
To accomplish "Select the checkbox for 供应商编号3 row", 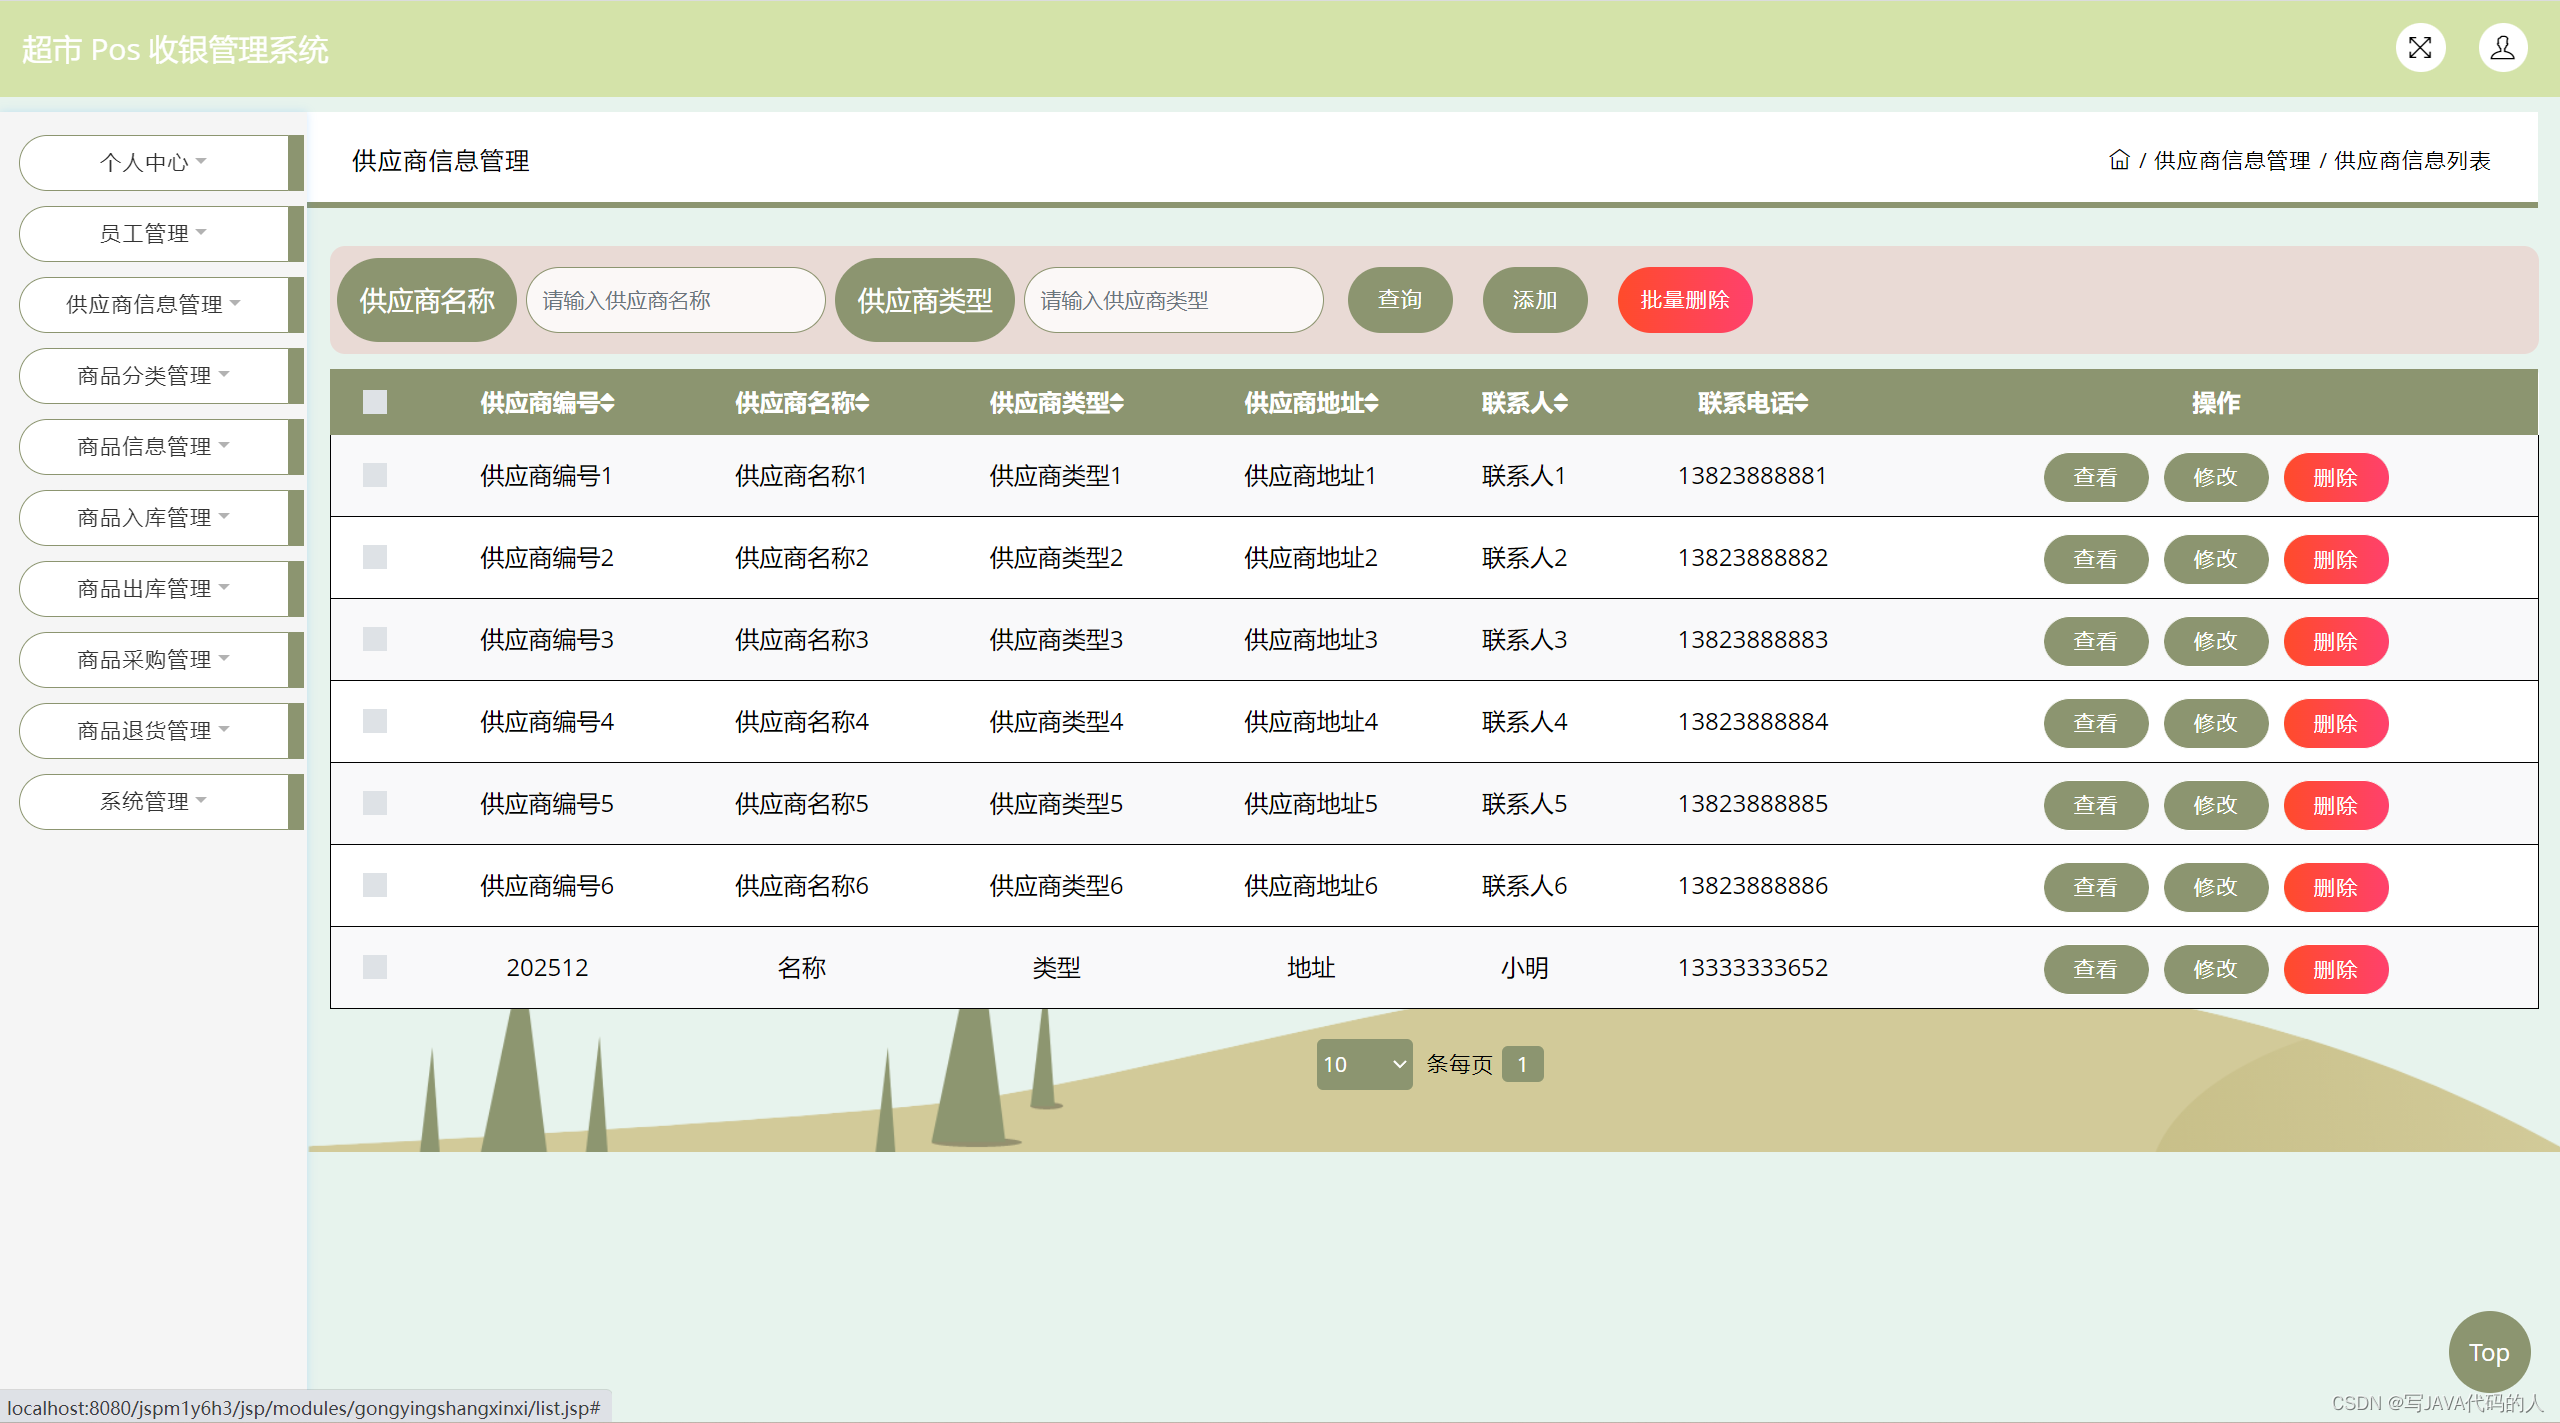I will (x=375, y=639).
